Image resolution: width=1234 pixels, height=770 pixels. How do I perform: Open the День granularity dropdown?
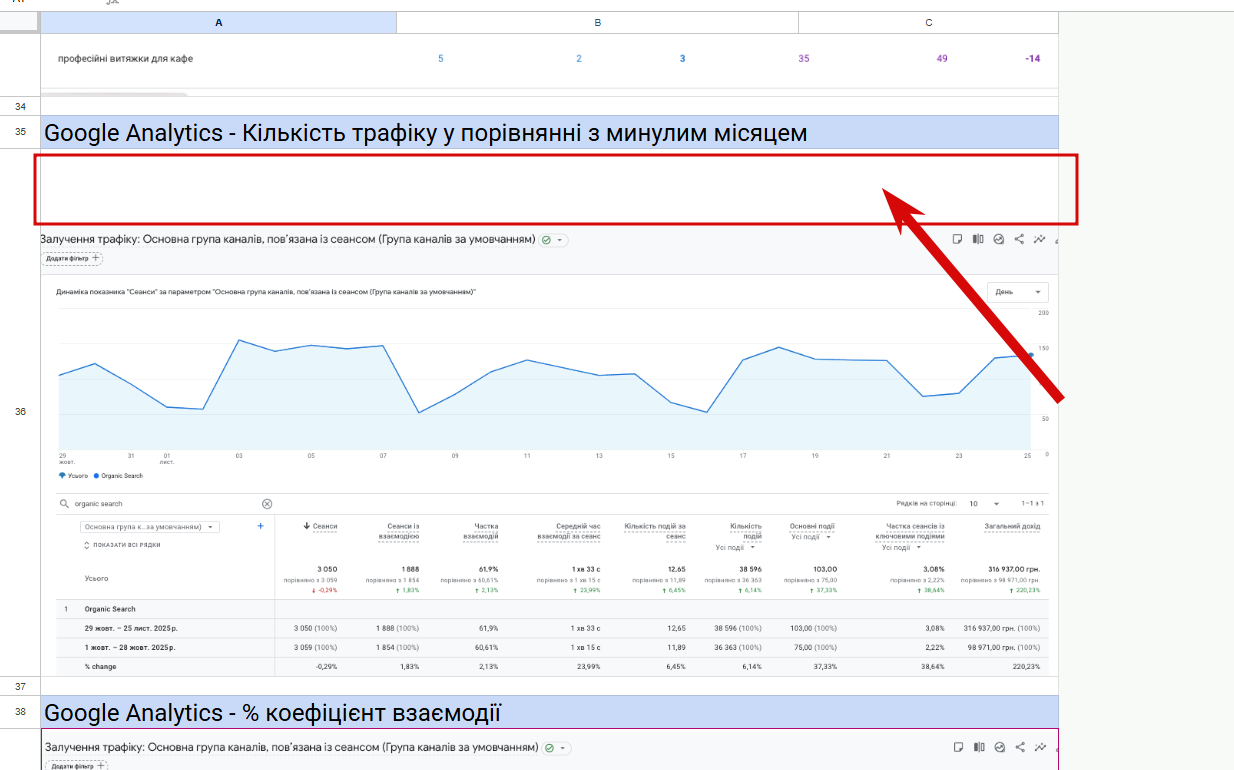pos(1017,292)
